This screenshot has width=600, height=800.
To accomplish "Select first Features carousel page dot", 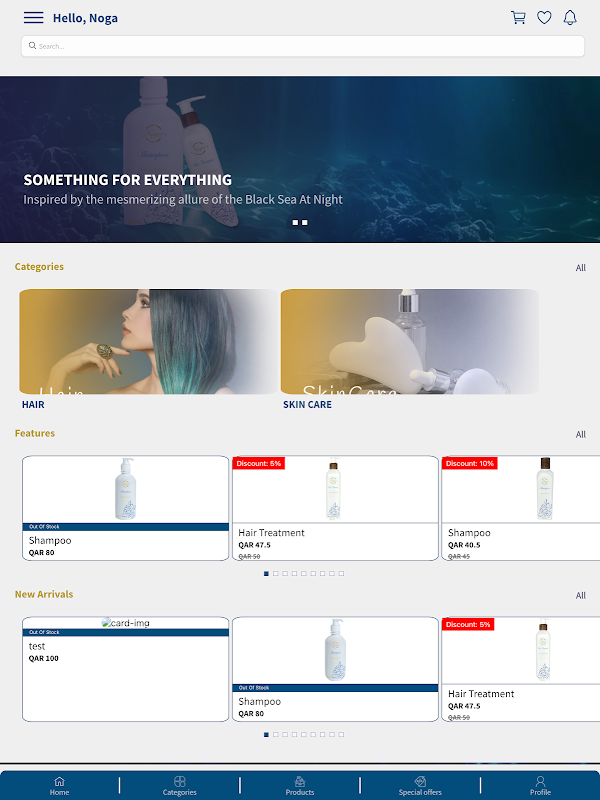I will (266, 574).
